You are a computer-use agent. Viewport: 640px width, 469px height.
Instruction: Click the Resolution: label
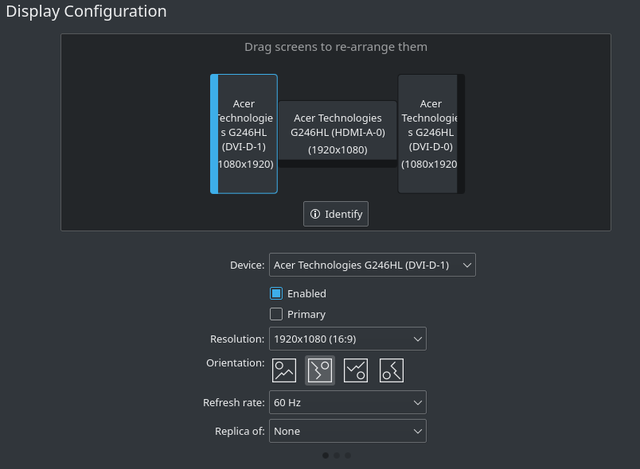pos(237,339)
